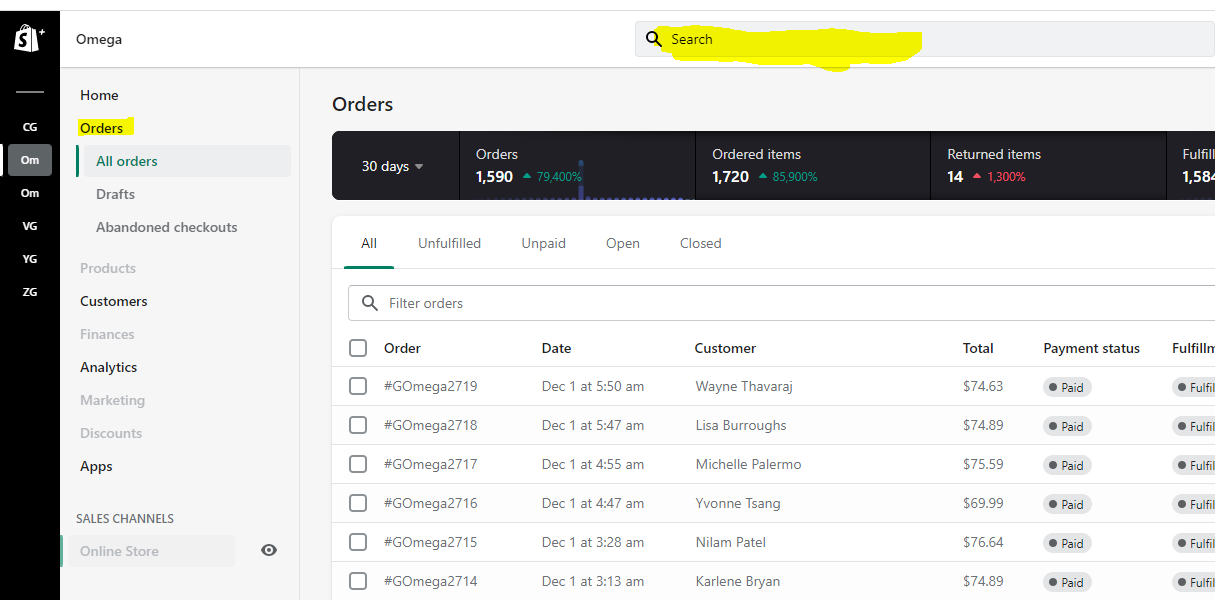Viewport: 1215px width, 600px height.
Task: Open order #GOmega2719
Action: coord(430,386)
